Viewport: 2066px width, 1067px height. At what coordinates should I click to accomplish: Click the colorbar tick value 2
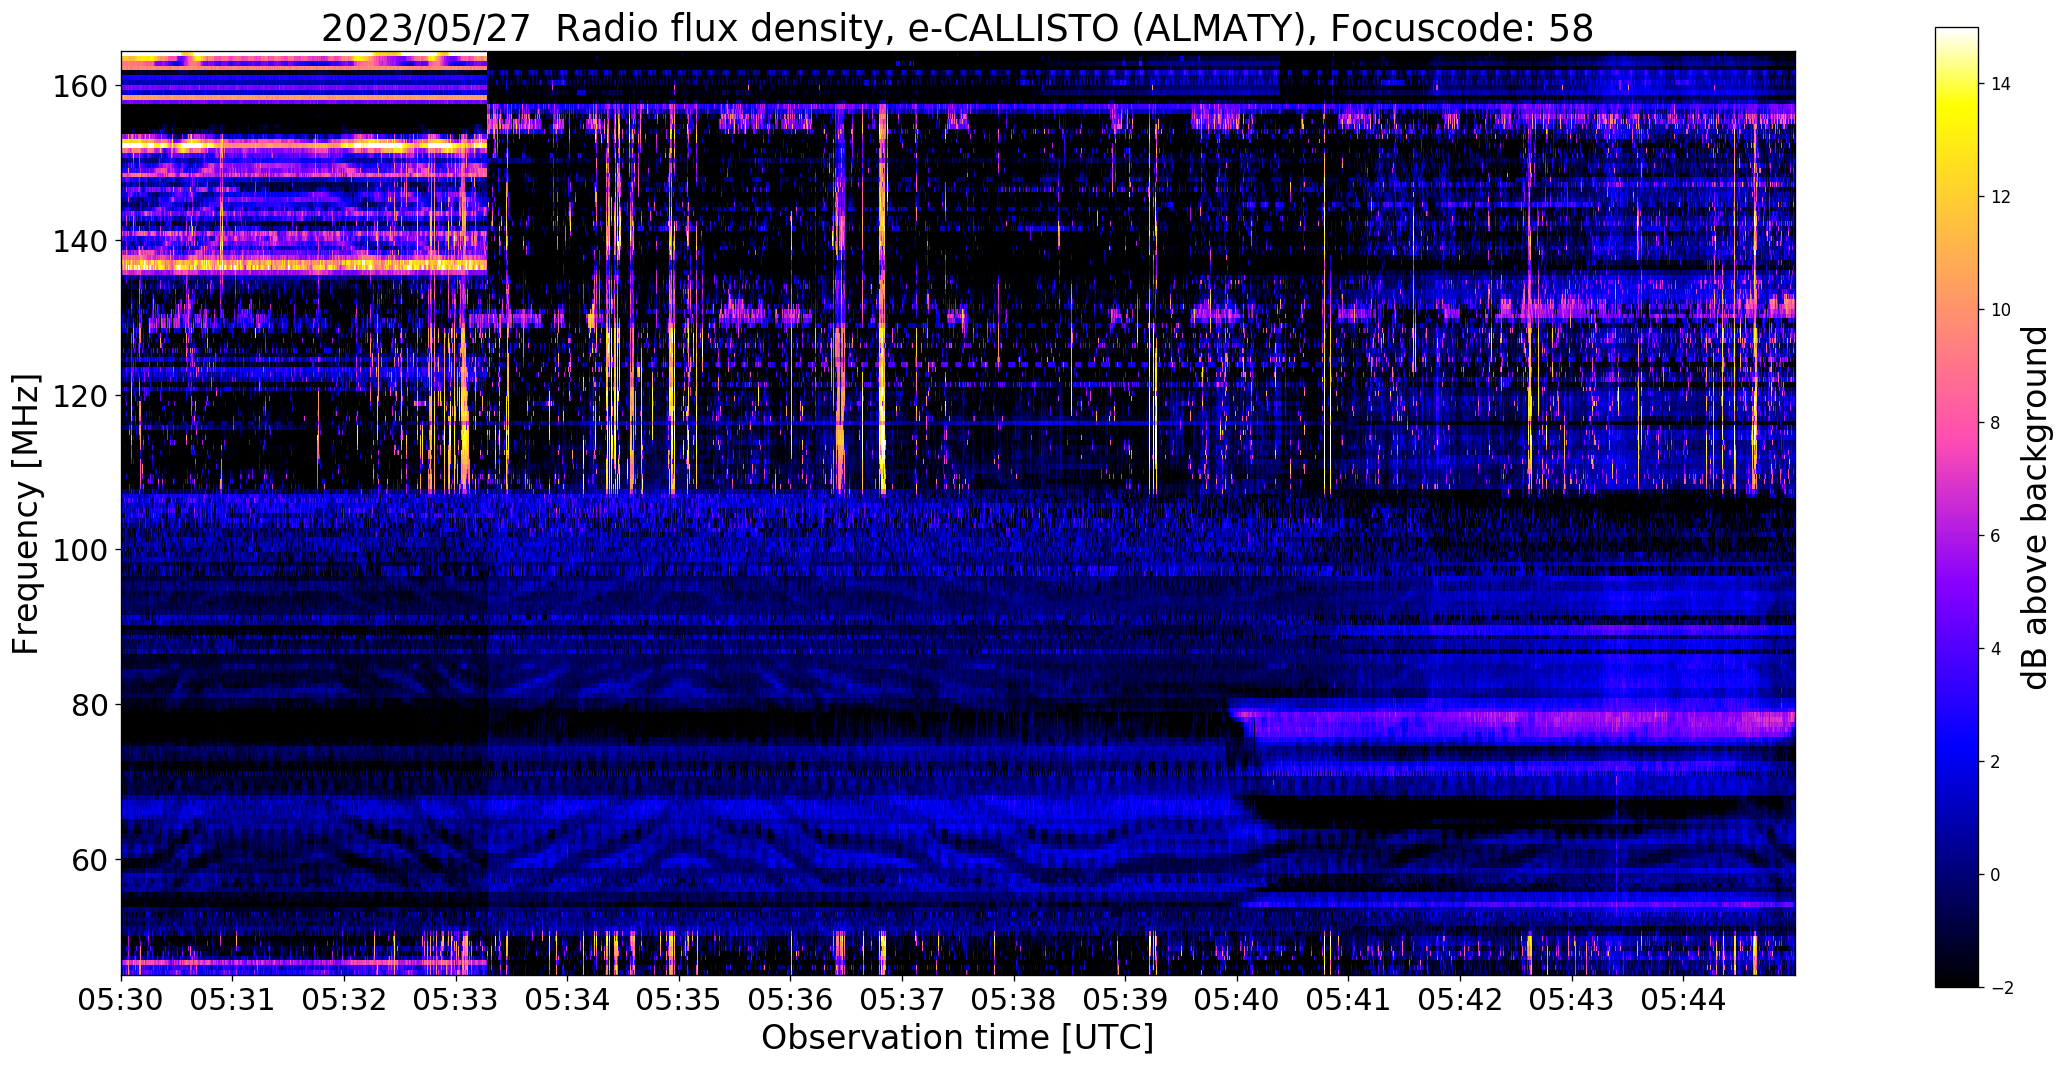(x=1996, y=762)
